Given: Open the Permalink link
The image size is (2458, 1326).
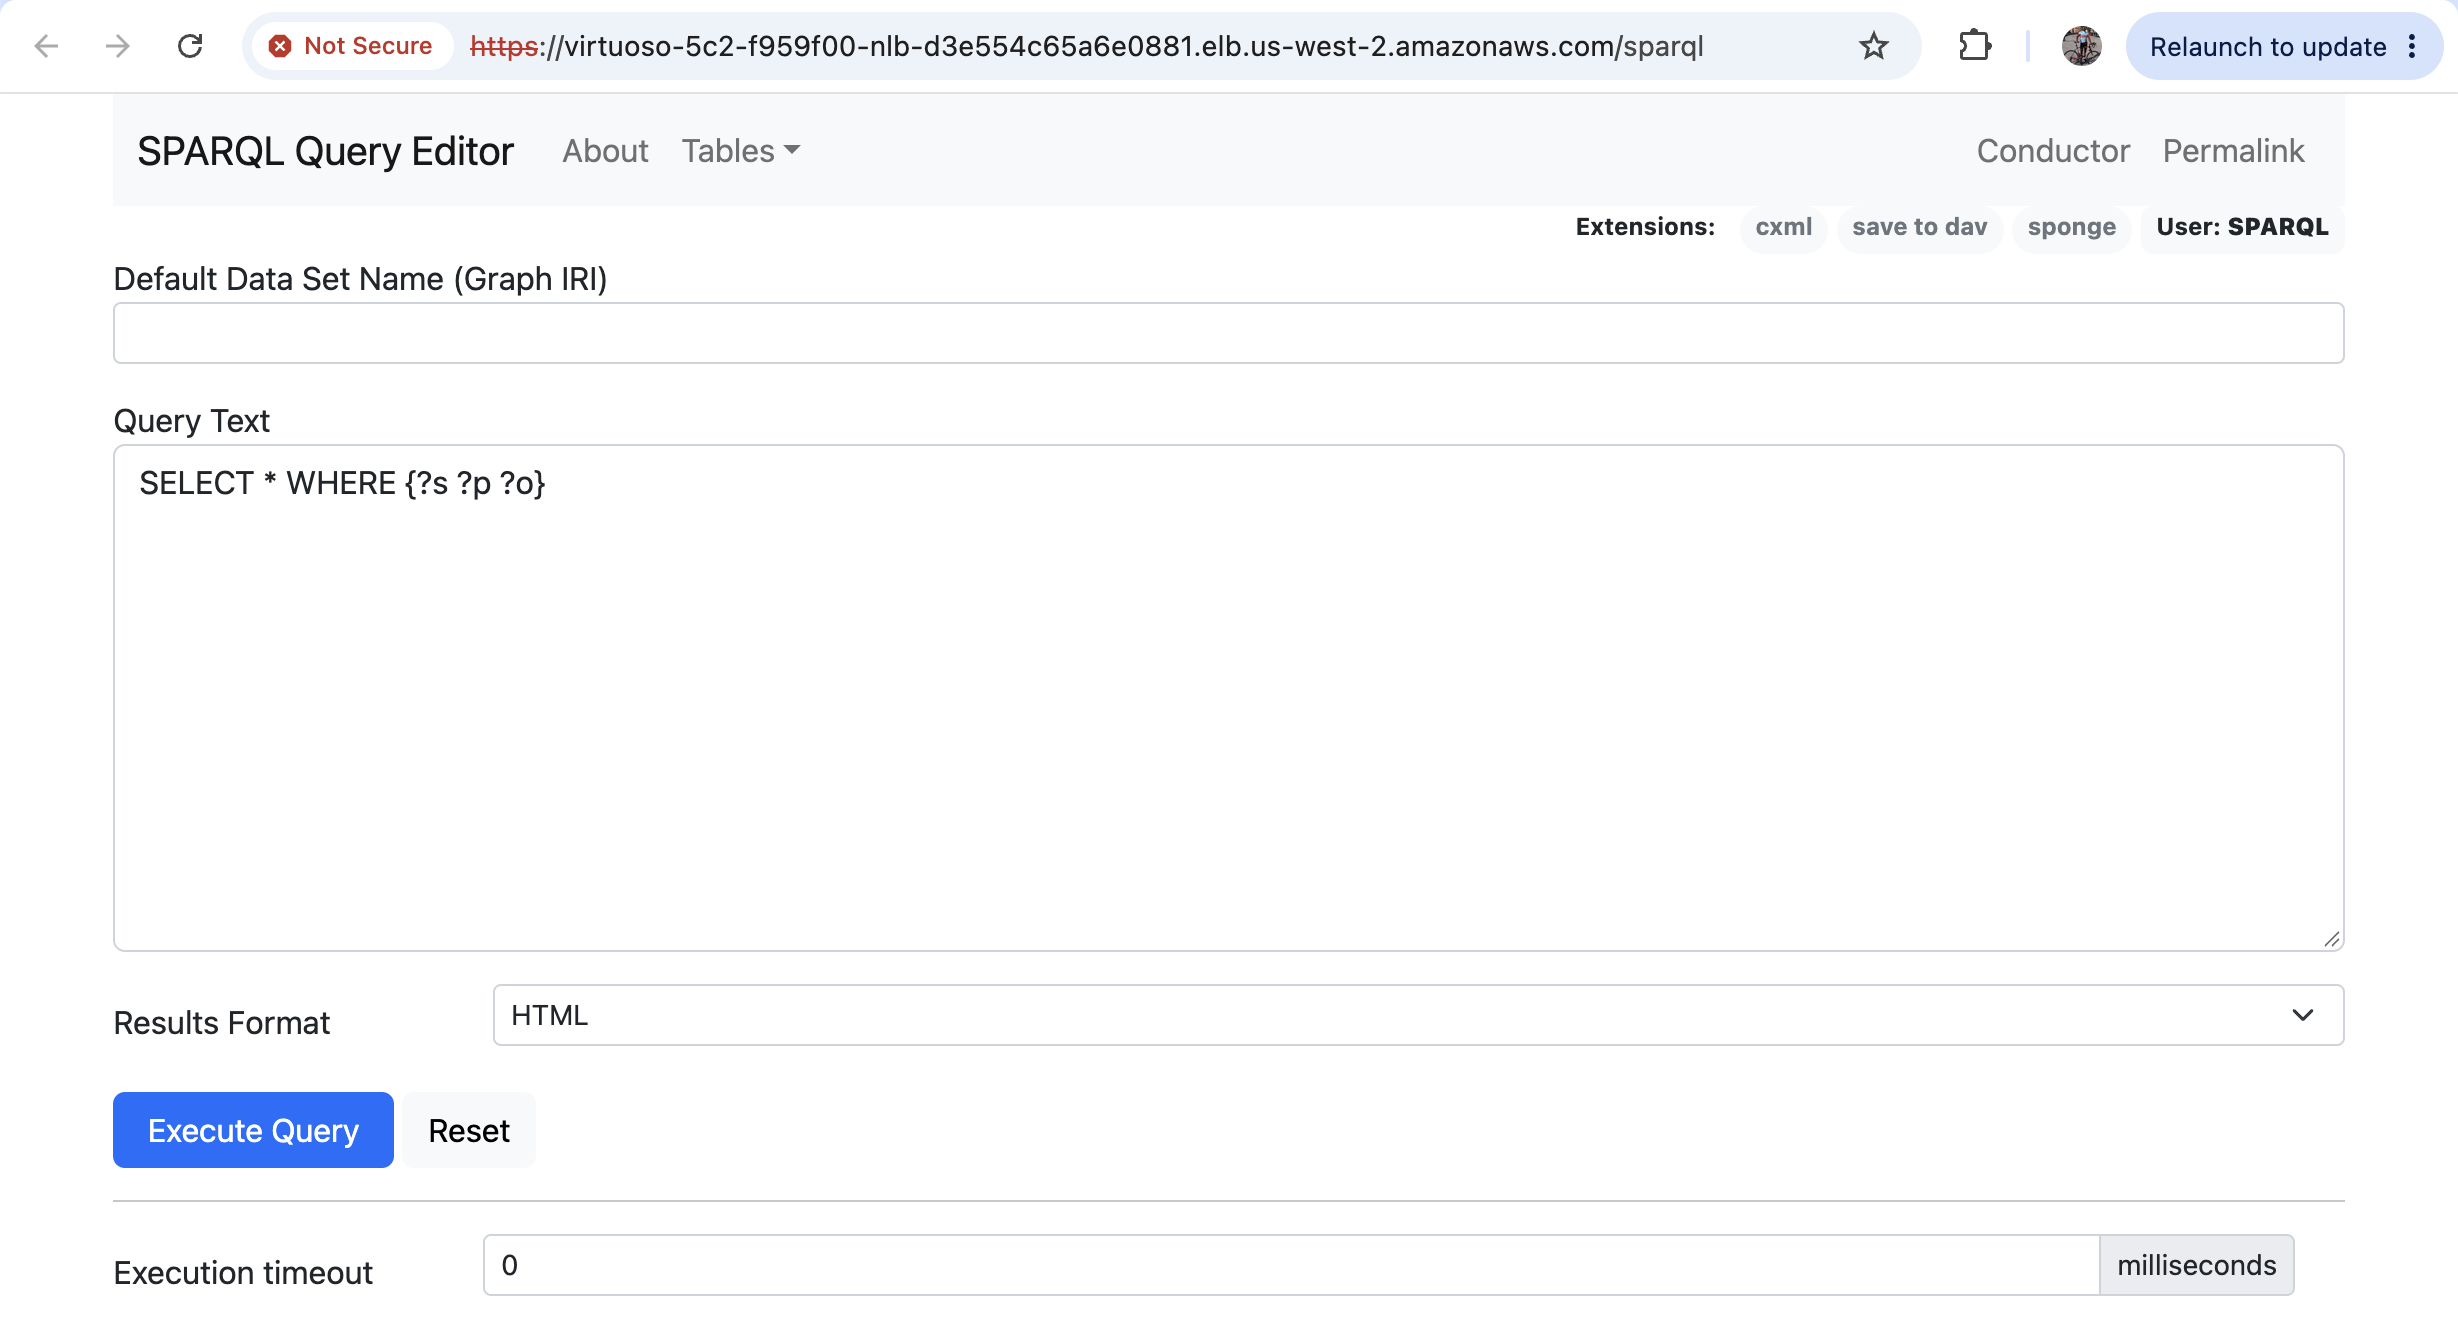Looking at the screenshot, I should [2233, 151].
